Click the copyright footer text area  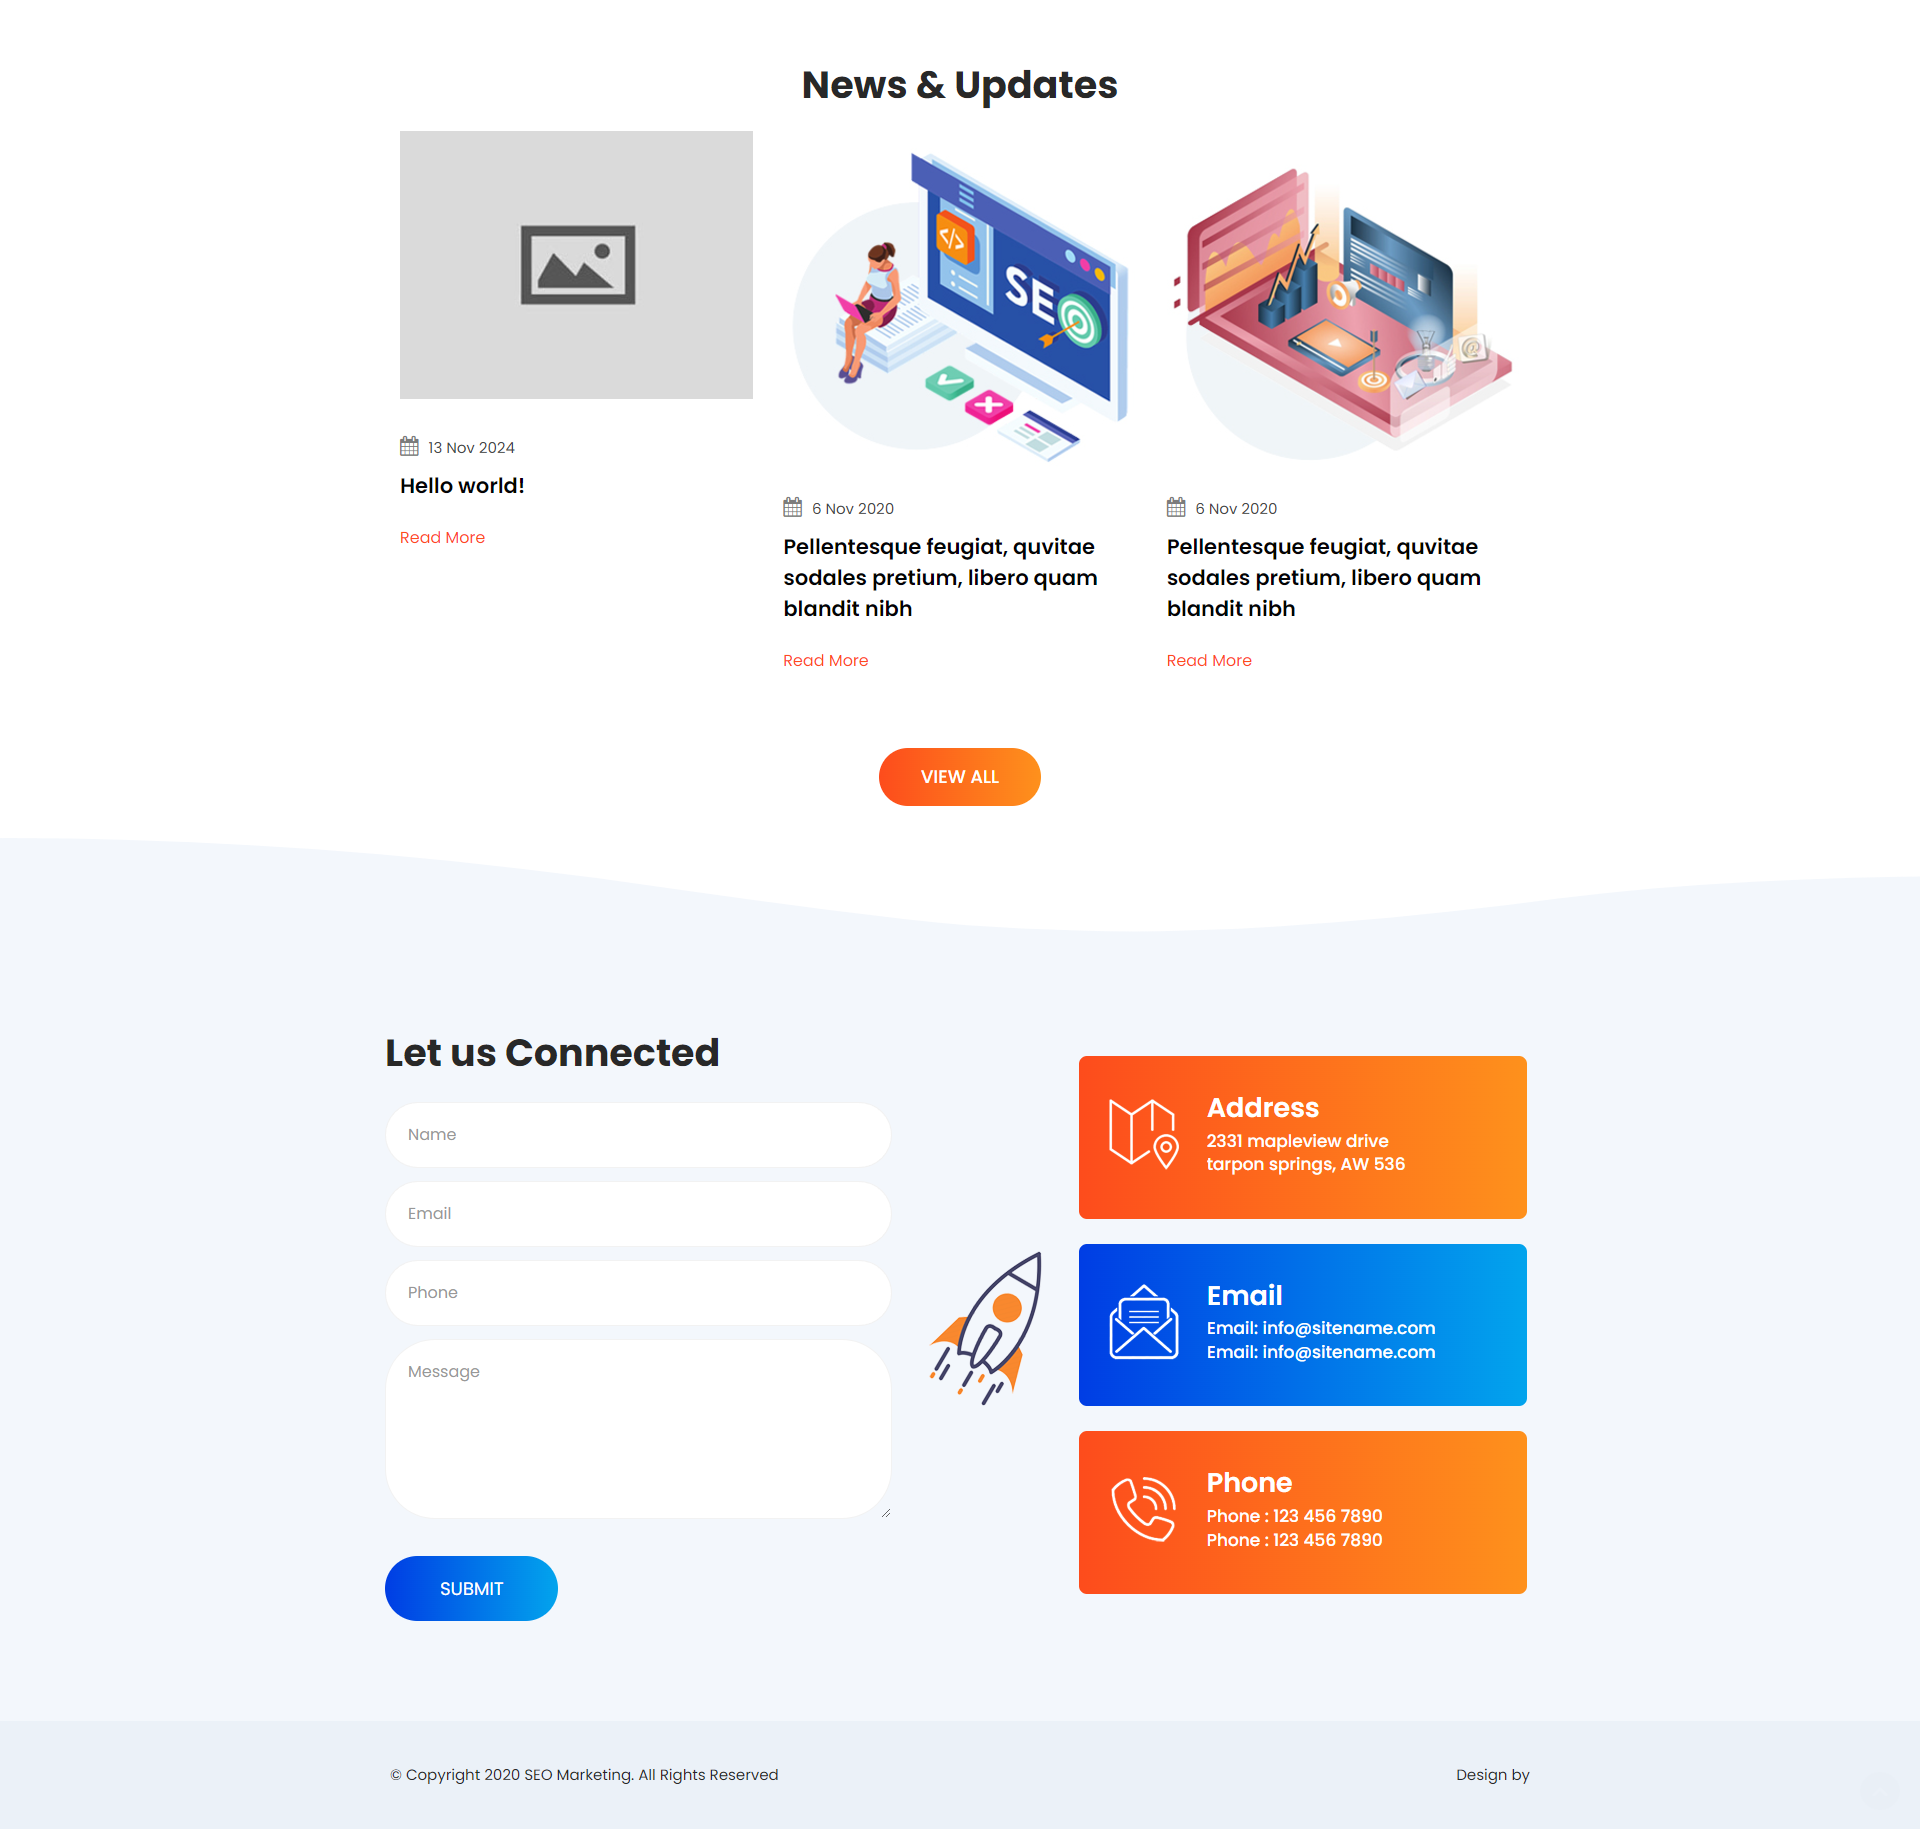click(x=585, y=1774)
